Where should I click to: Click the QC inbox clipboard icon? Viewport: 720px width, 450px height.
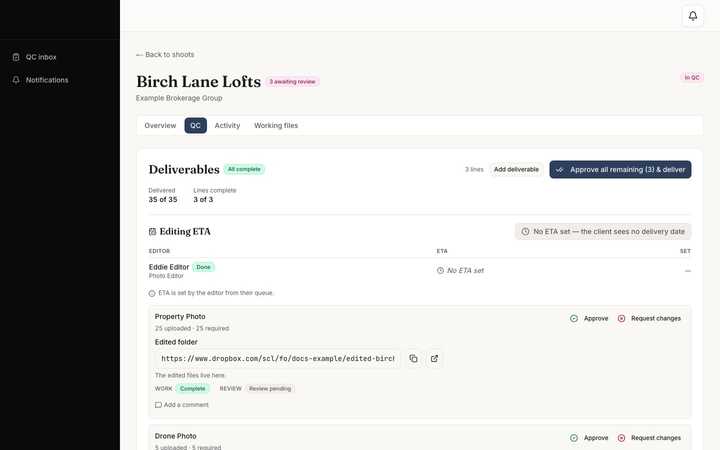tap(16, 57)
